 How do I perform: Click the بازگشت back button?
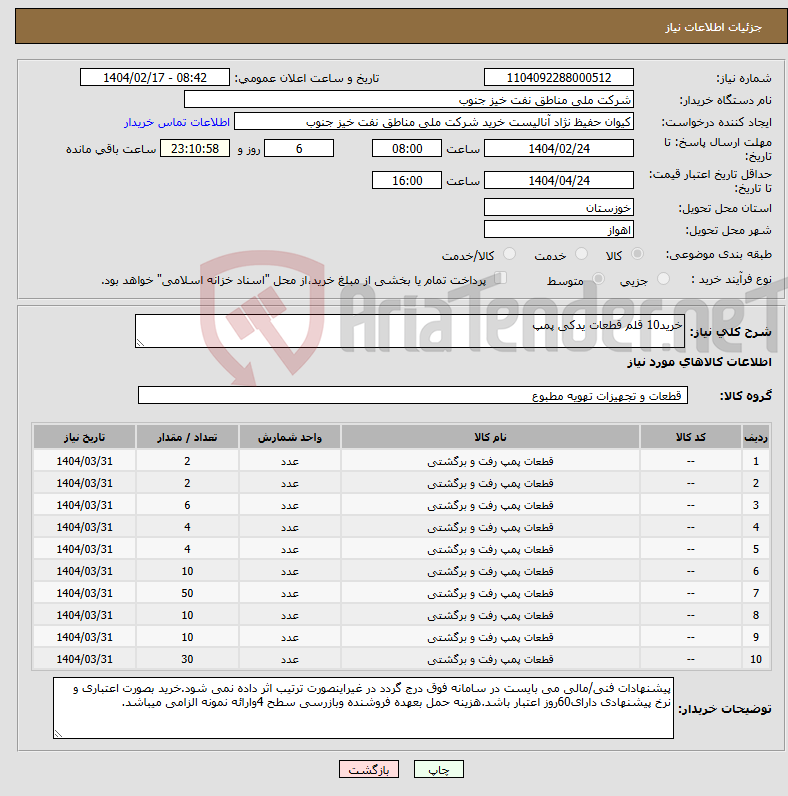pyautogui.click(x=369, y=769)
